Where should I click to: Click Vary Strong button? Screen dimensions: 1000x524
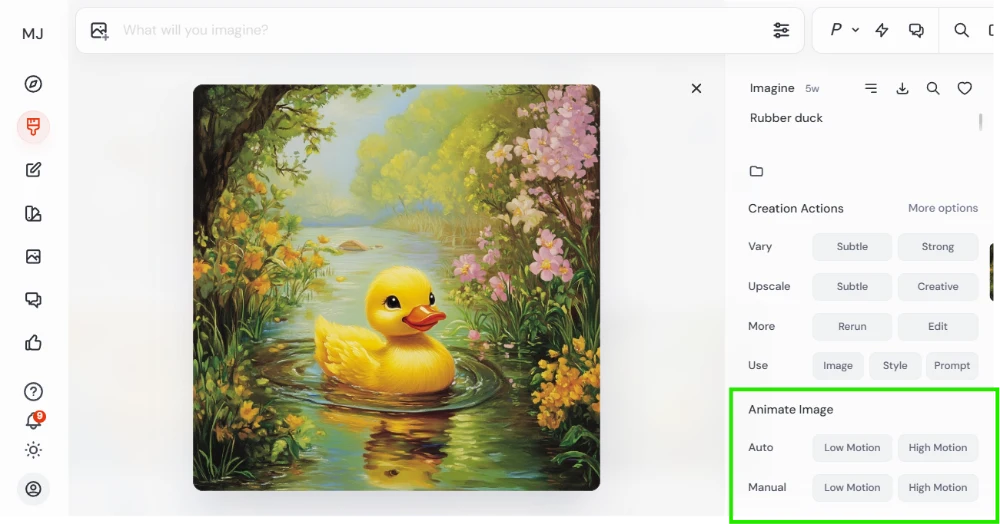[938, 247]
